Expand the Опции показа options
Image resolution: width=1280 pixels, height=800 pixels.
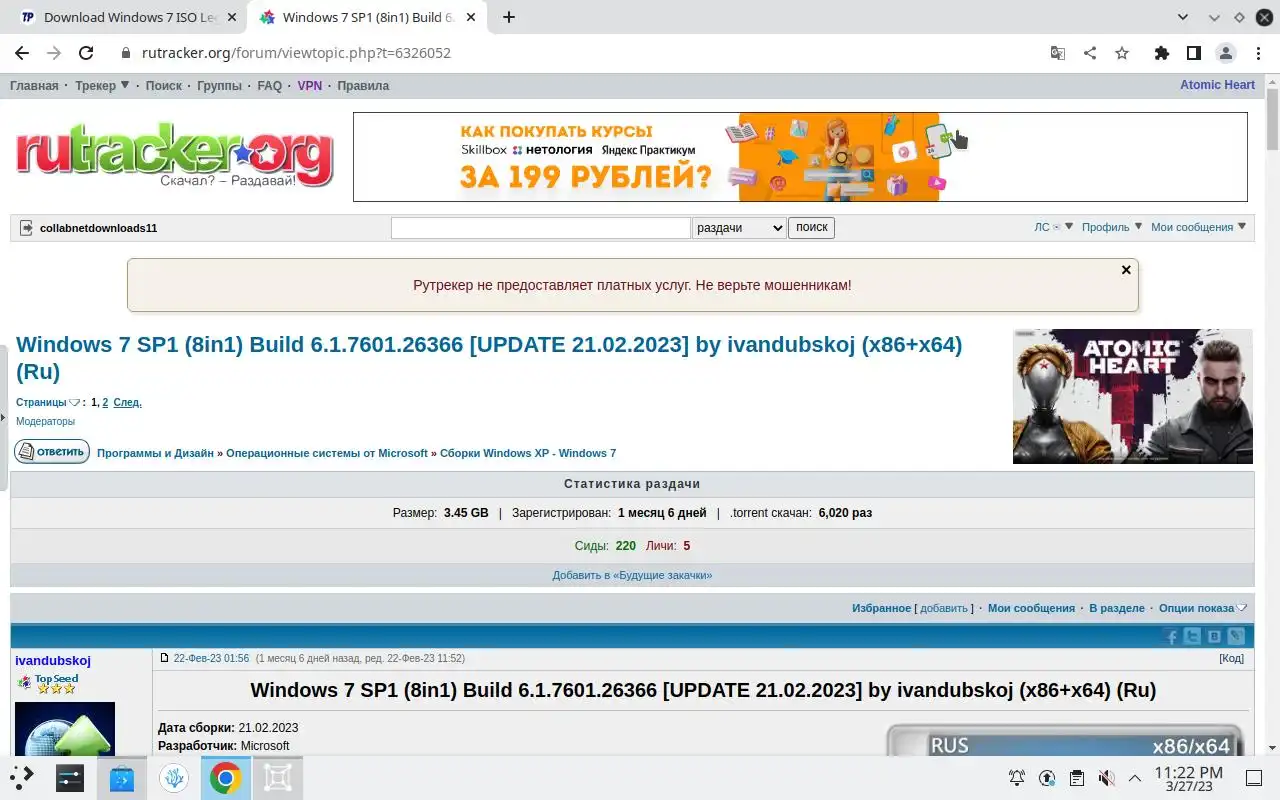[1203, 608]
